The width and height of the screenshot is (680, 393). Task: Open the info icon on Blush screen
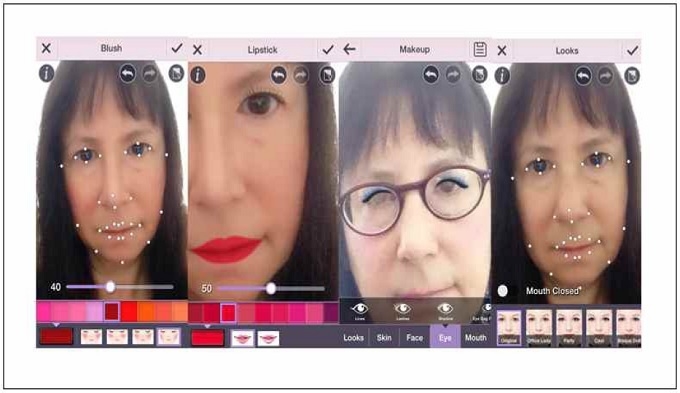click(46, 73)
